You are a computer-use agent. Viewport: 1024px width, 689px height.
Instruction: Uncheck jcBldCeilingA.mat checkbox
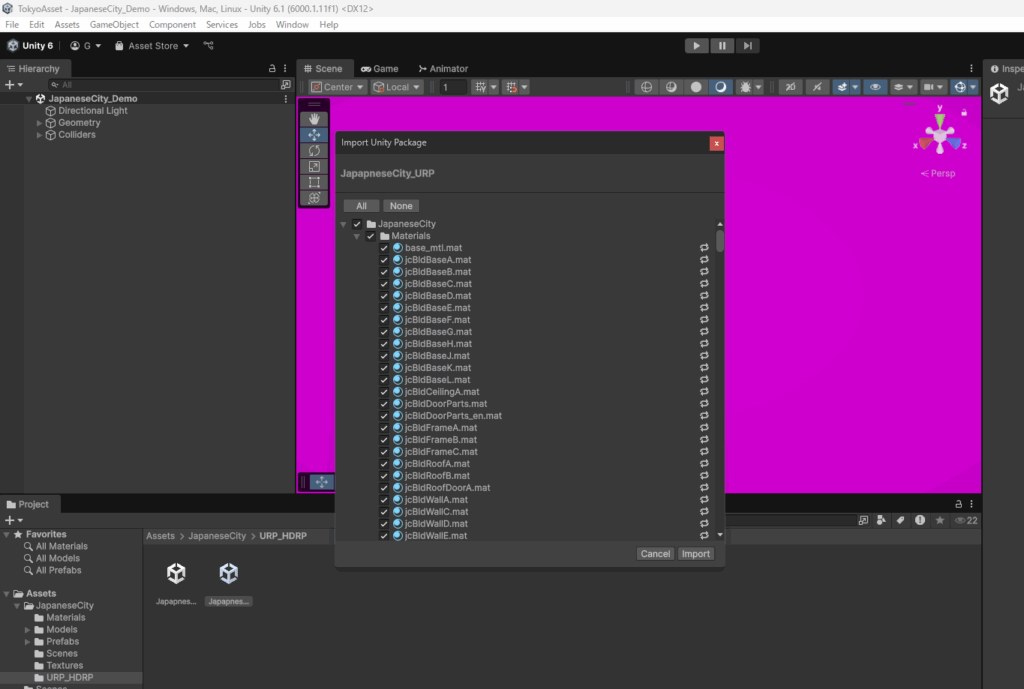coord(384,392)
